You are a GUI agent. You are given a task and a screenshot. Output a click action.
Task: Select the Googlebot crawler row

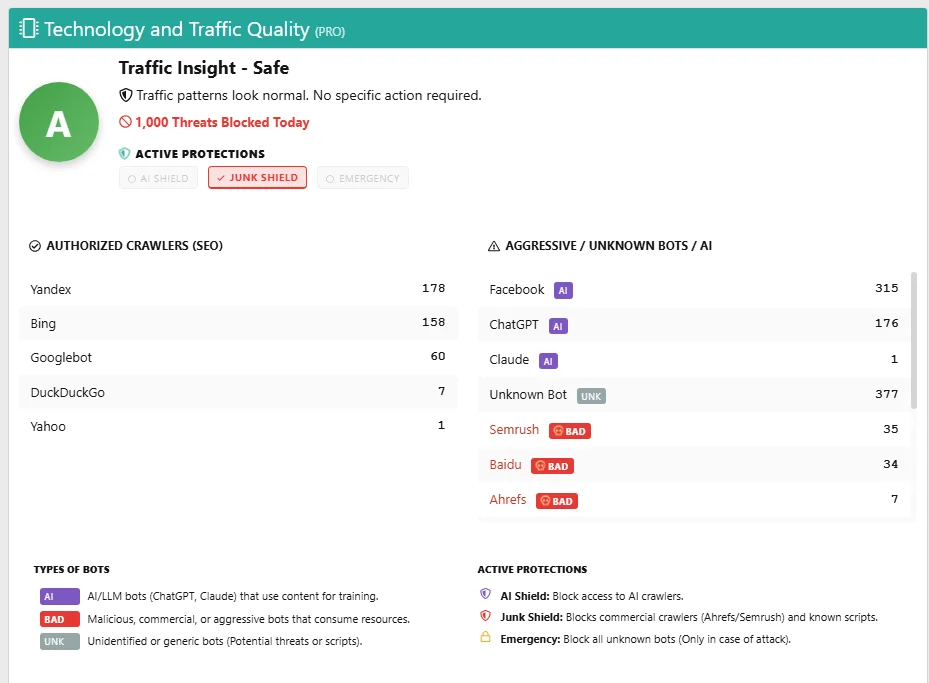(237, 358)
